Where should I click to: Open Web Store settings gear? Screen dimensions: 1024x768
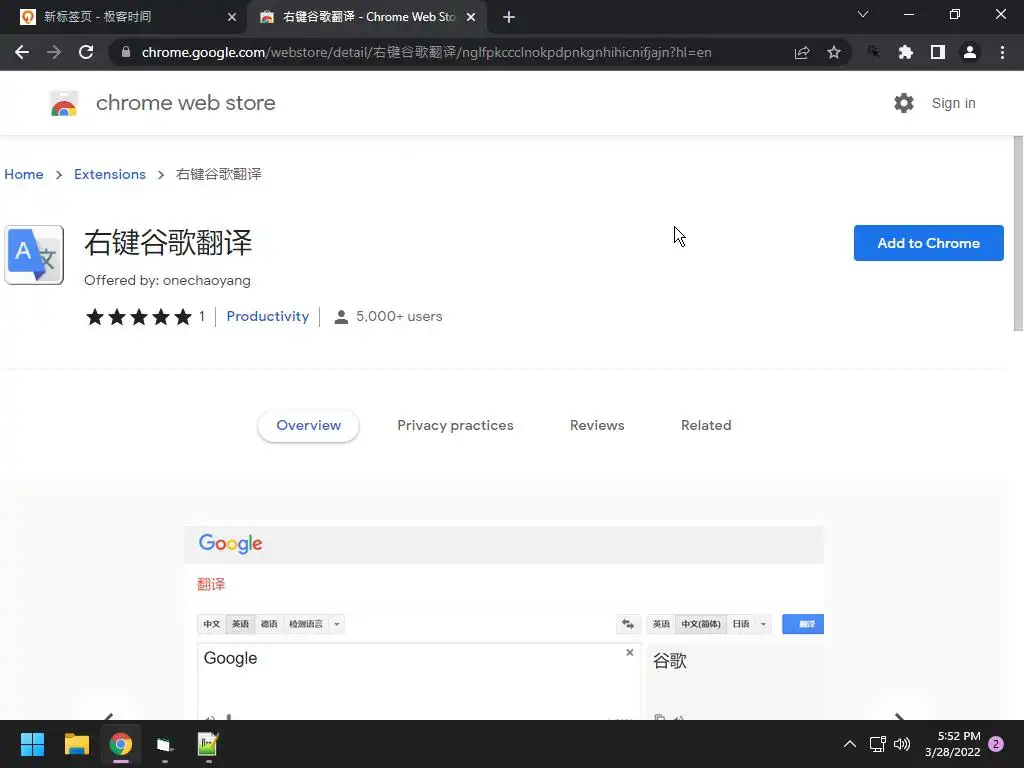coord(904,103)
